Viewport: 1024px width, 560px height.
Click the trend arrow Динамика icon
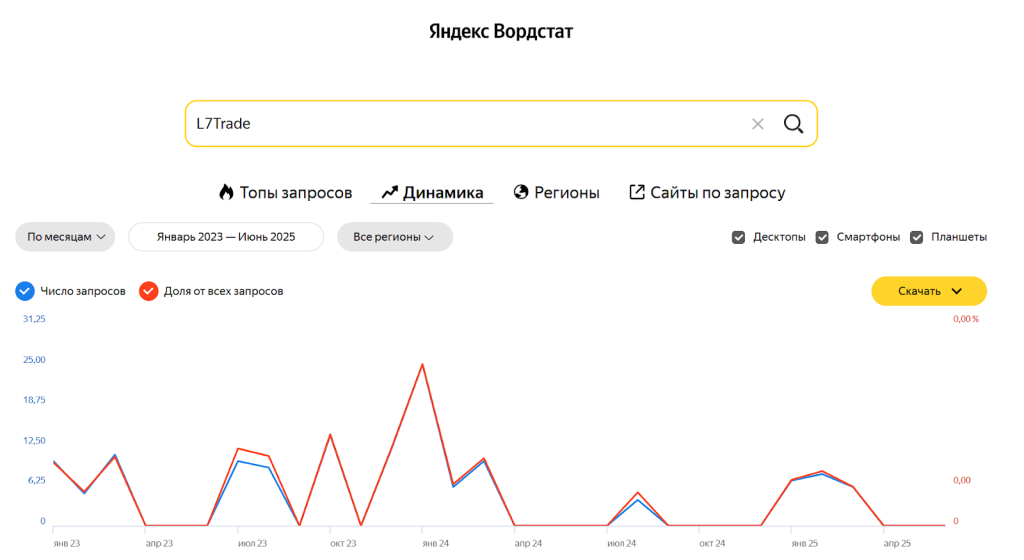390,192
